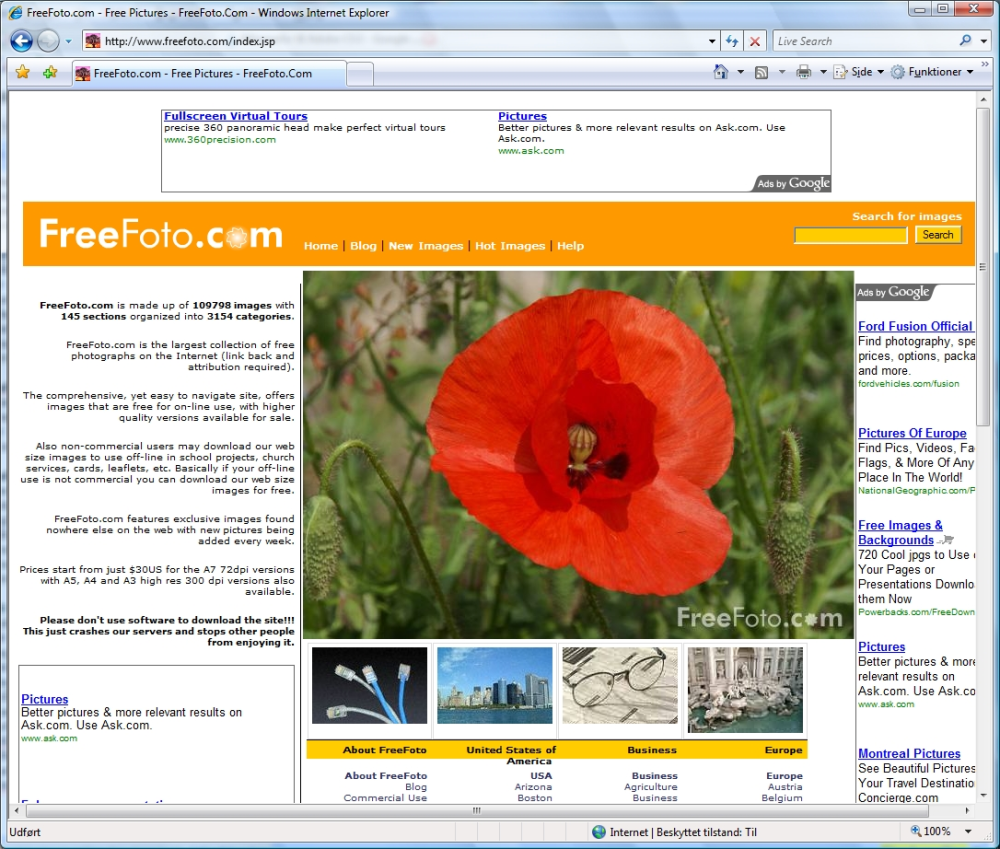The height and width of the screenshot is (849, 1000).
Task: Click the Home page icon in toolbar
Action: point(721,72)
